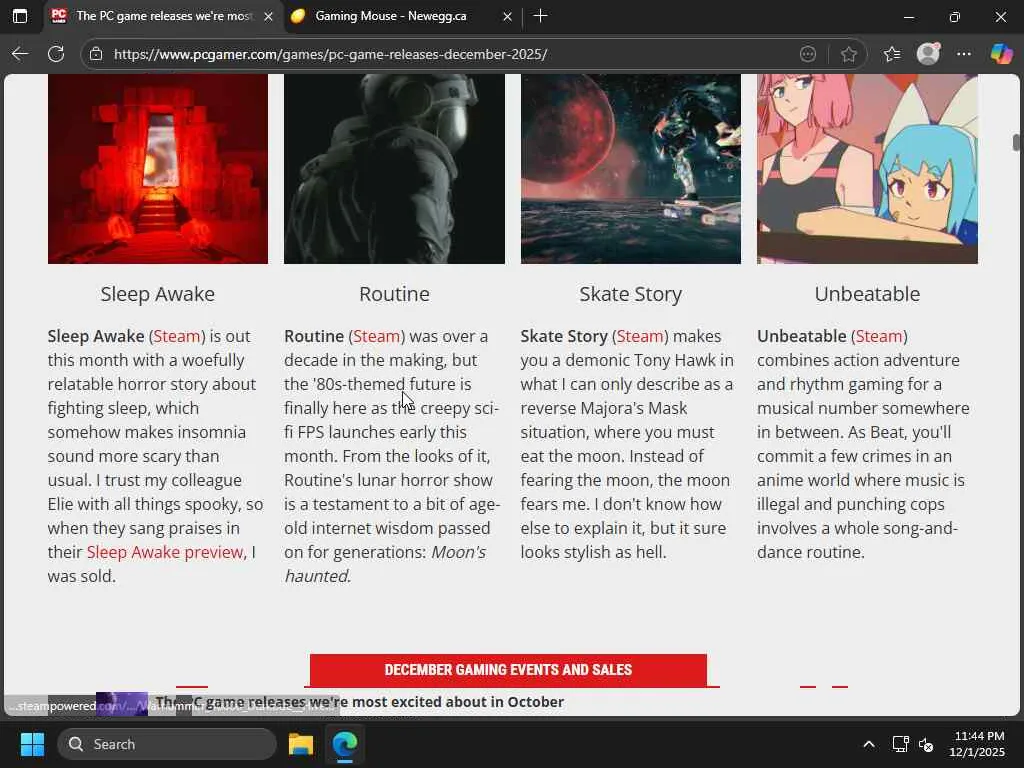
Task: Open the Sleep Awake preview link
Action: click(x=165, y=552)
